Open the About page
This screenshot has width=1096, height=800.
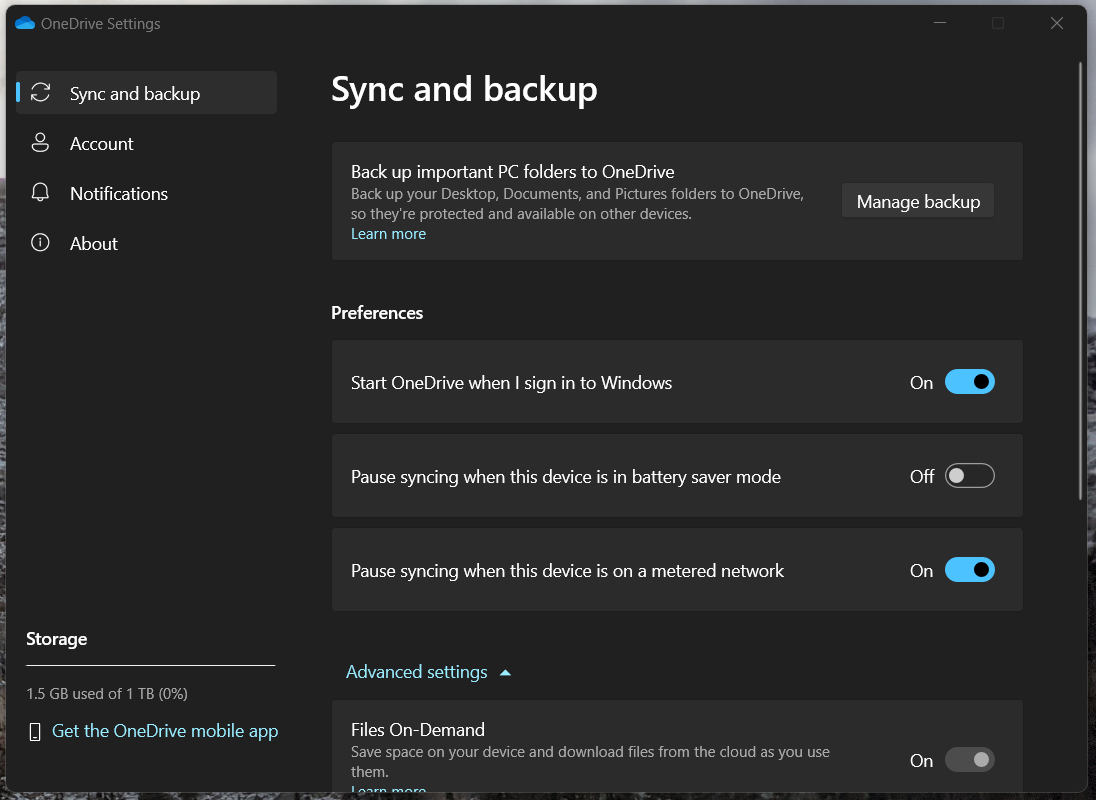(147, 243)
